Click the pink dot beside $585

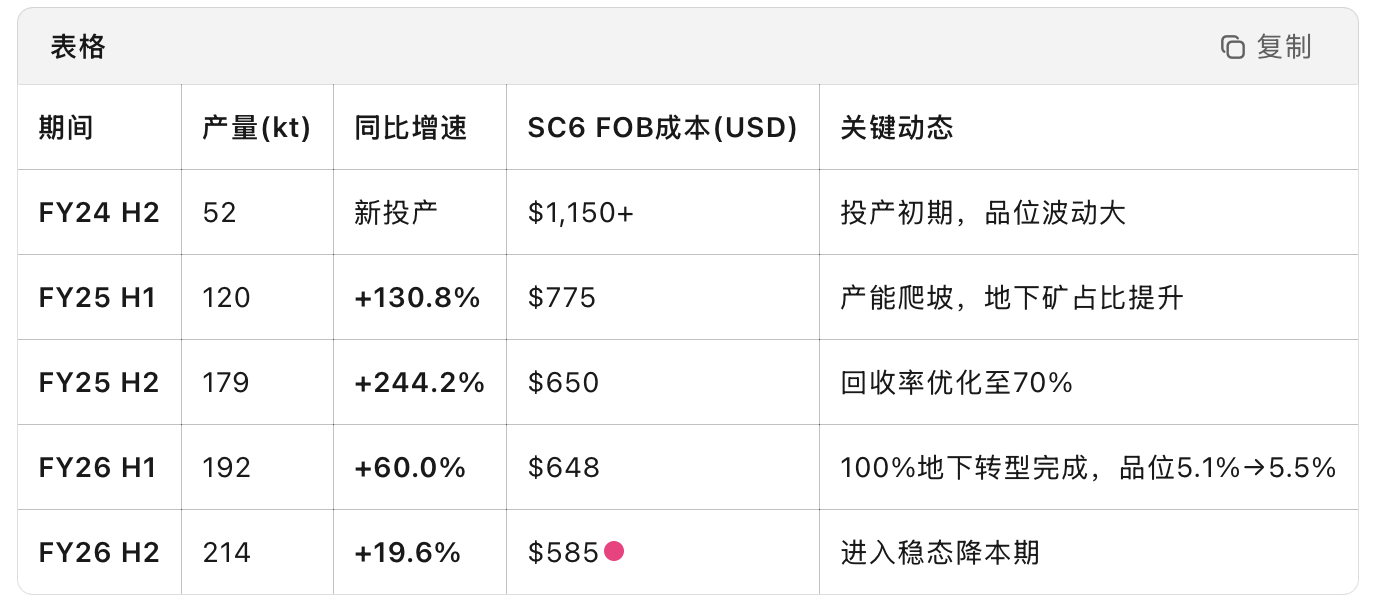[x=614, y=551]
